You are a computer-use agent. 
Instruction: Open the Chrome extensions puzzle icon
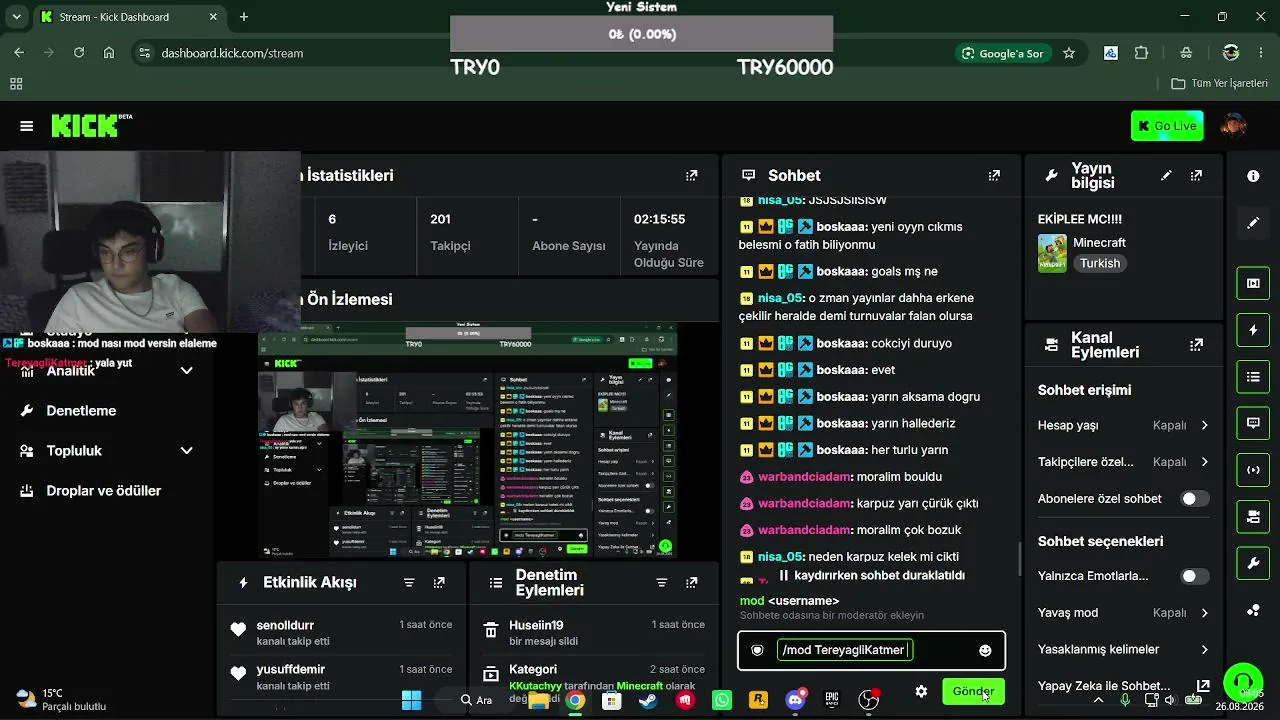[x=1142, y=53]
